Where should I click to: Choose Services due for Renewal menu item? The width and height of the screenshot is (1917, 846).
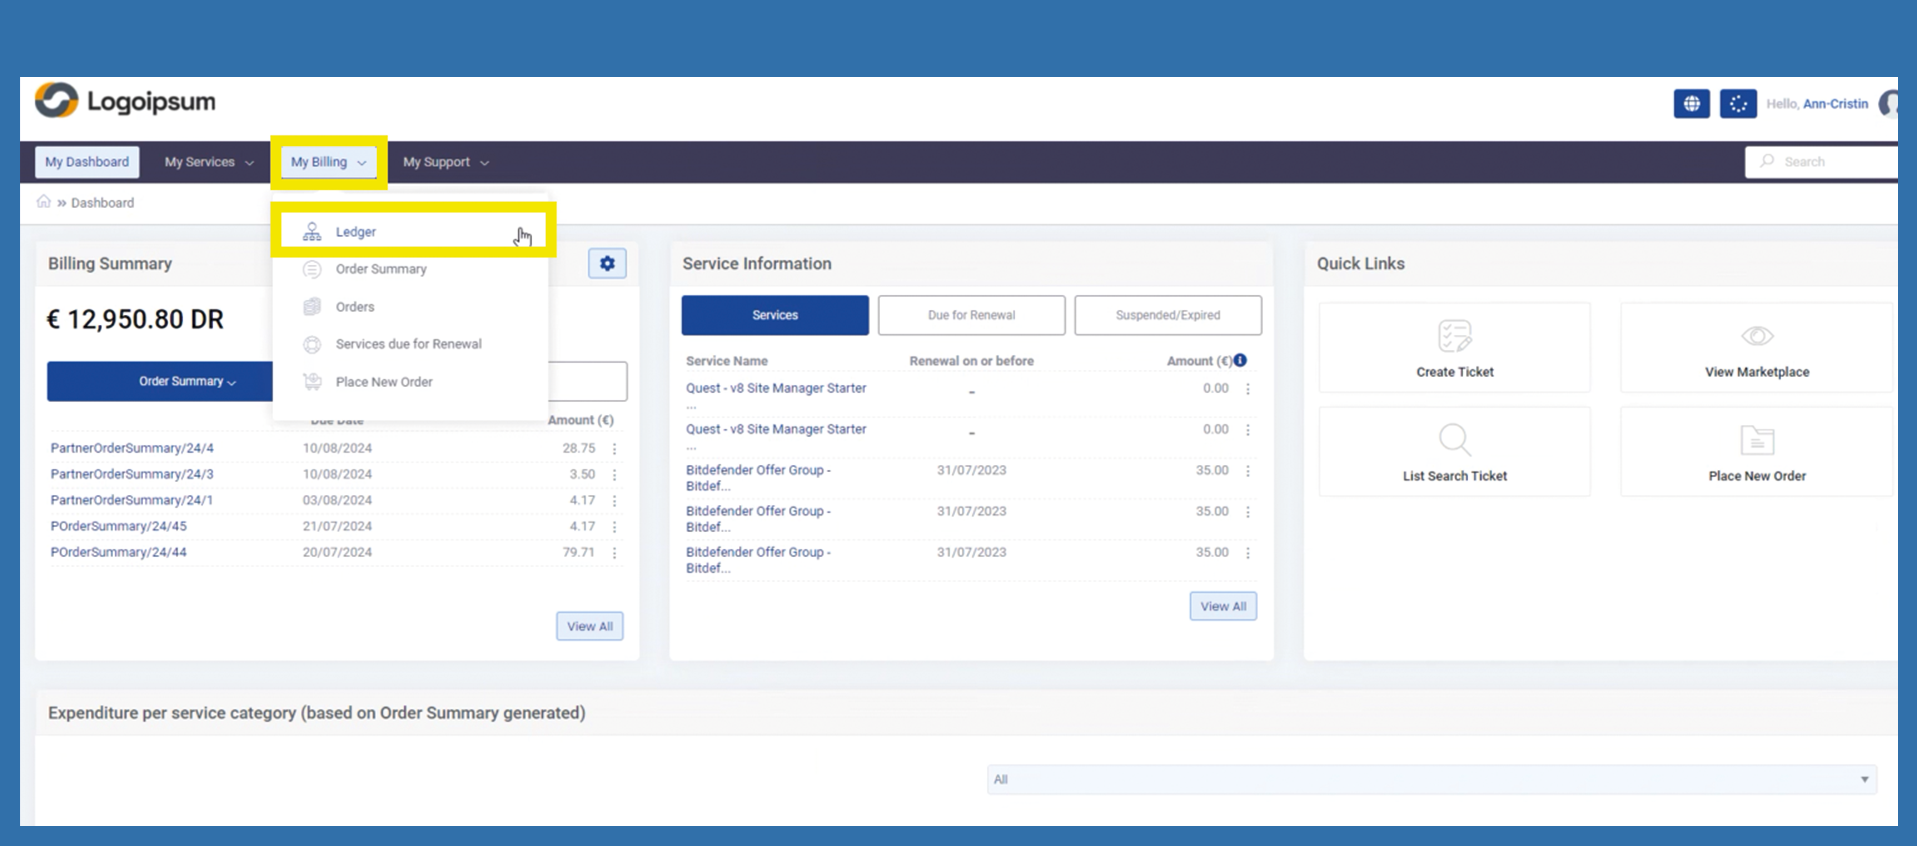[x=408, y=344]
